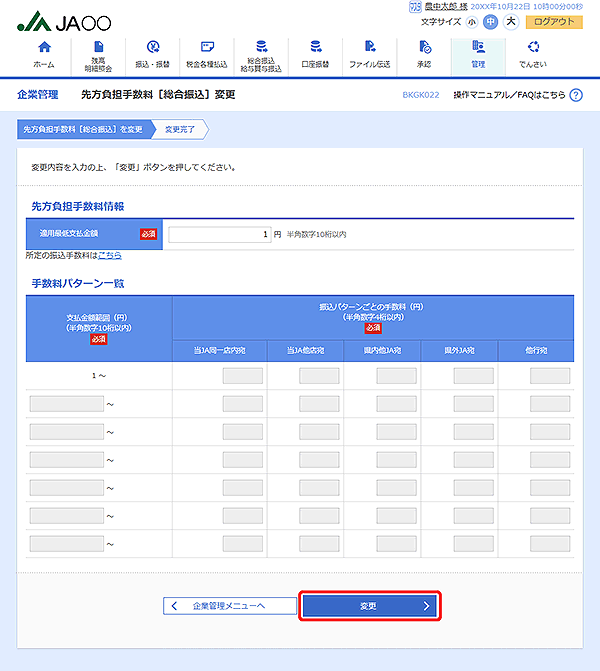Click last row payment range input

point(67,544)
